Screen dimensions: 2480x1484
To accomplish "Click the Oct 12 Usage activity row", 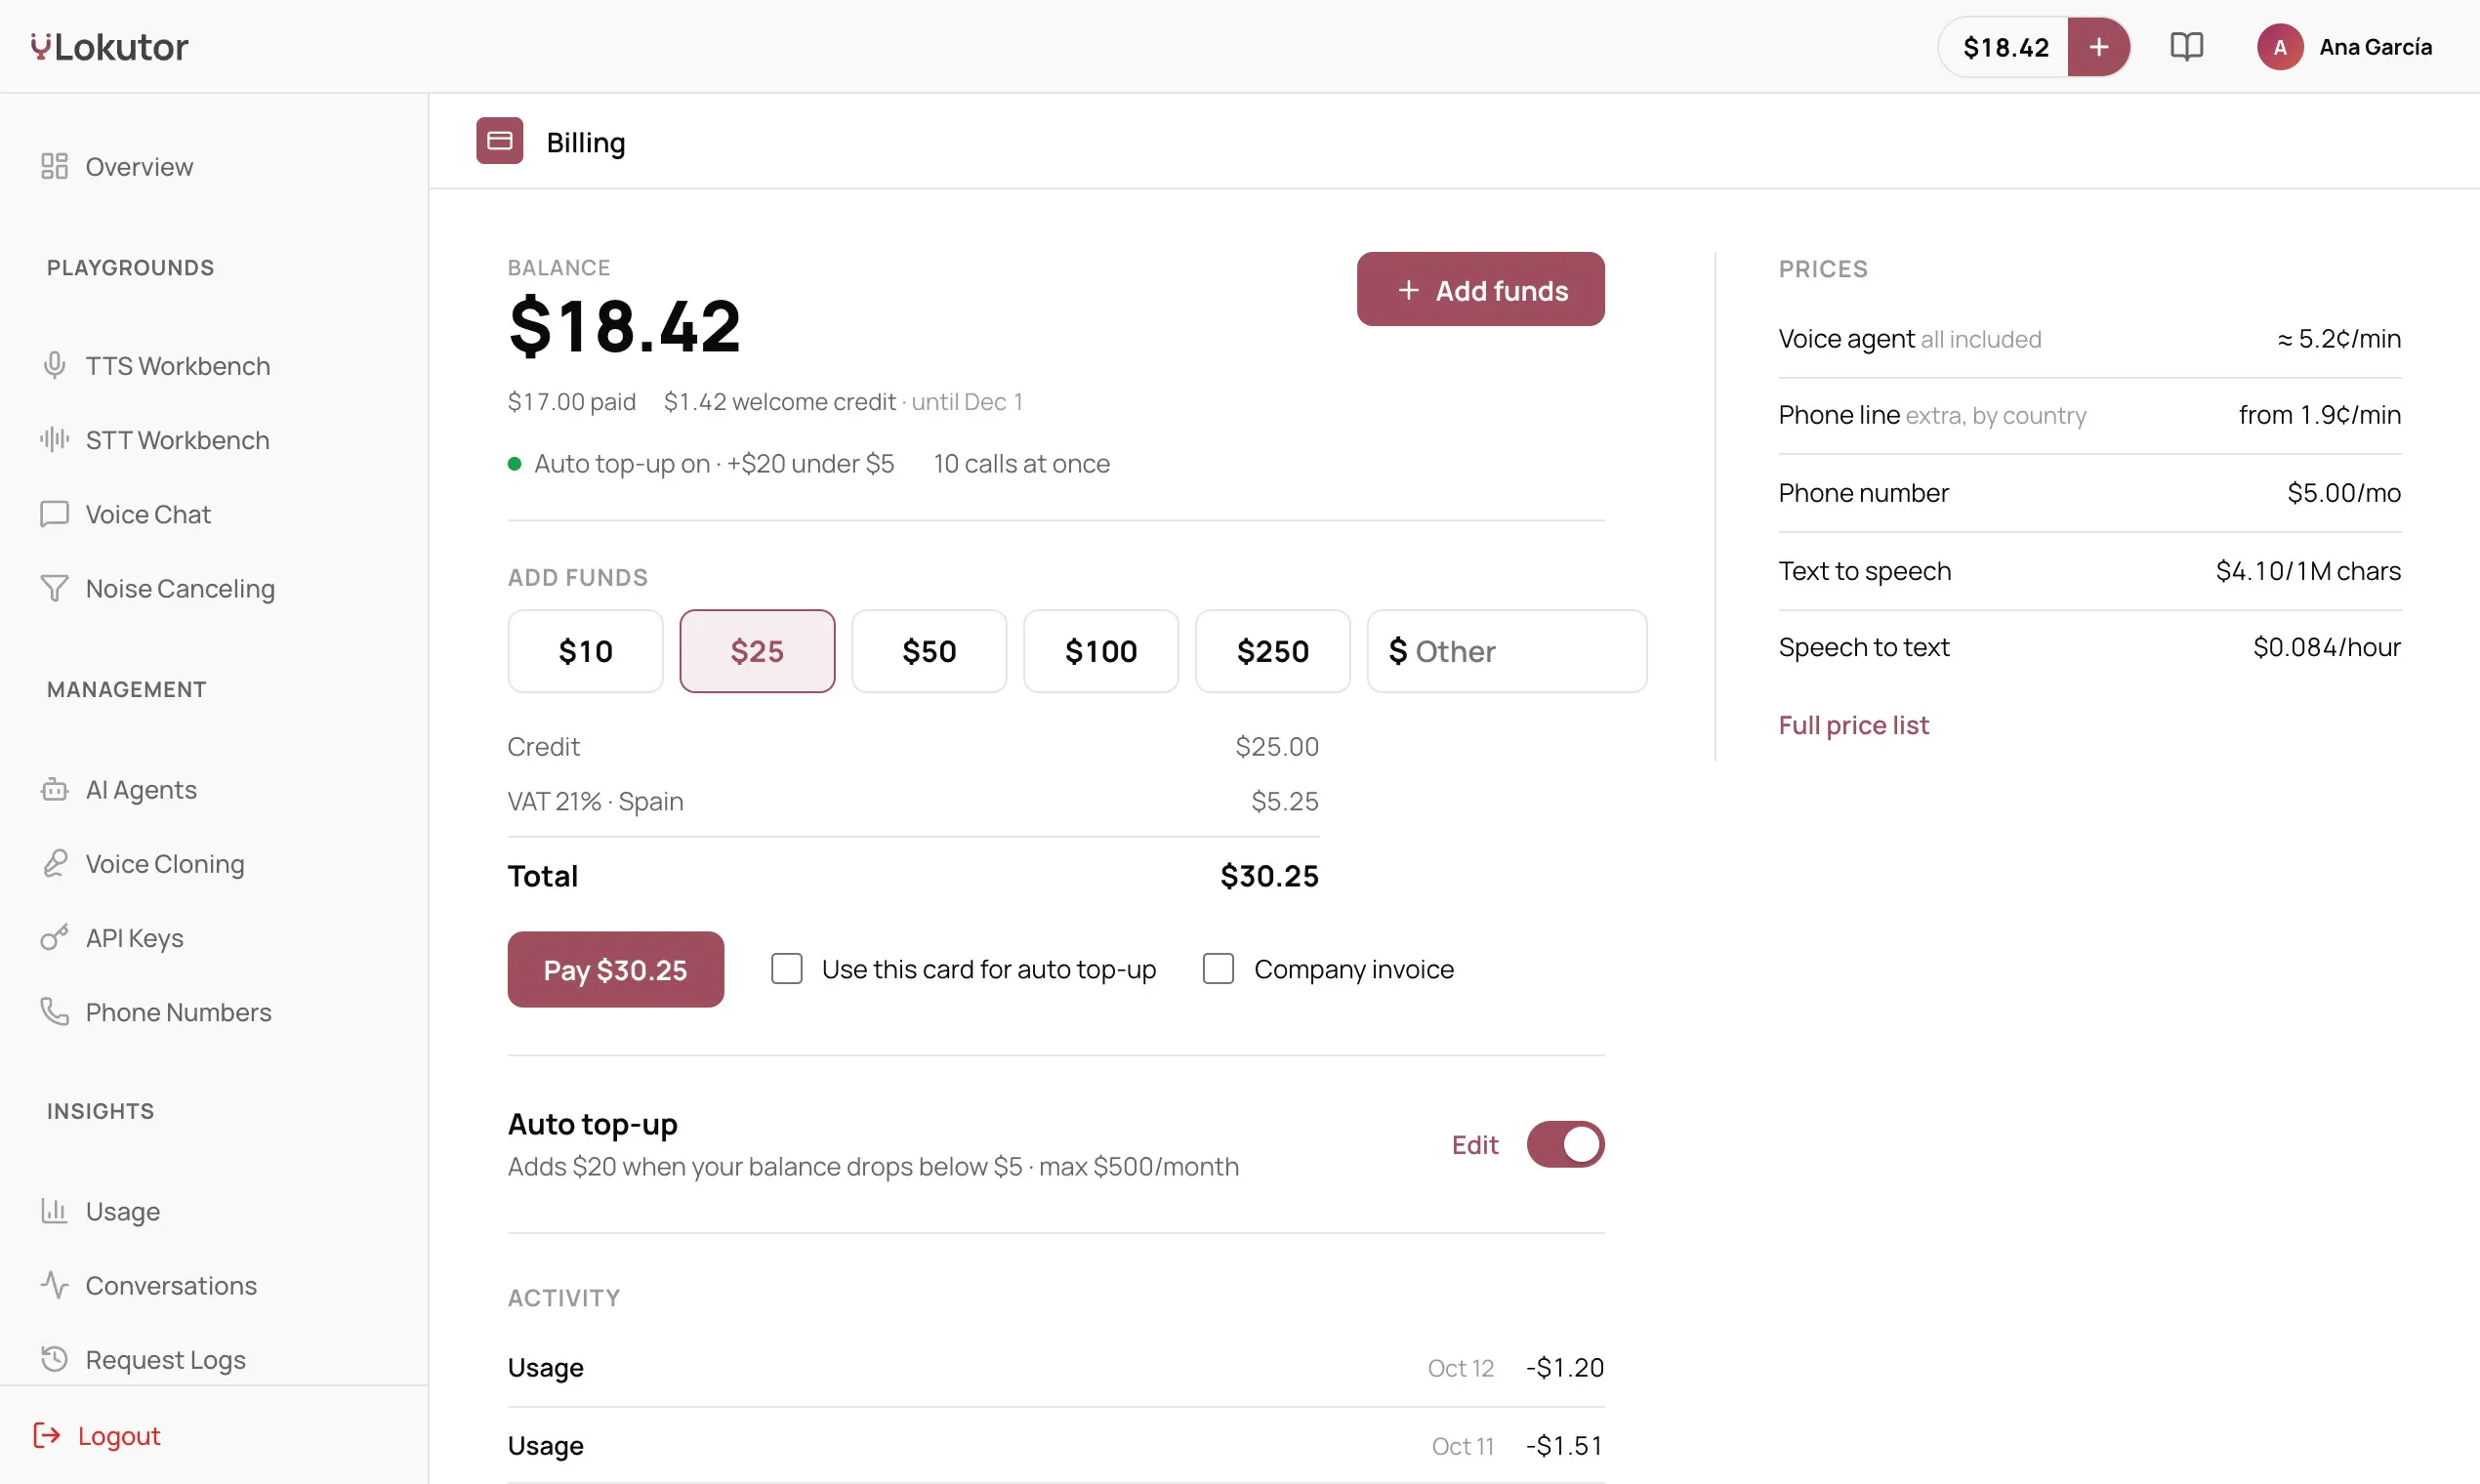I will click(1055, 1367).
